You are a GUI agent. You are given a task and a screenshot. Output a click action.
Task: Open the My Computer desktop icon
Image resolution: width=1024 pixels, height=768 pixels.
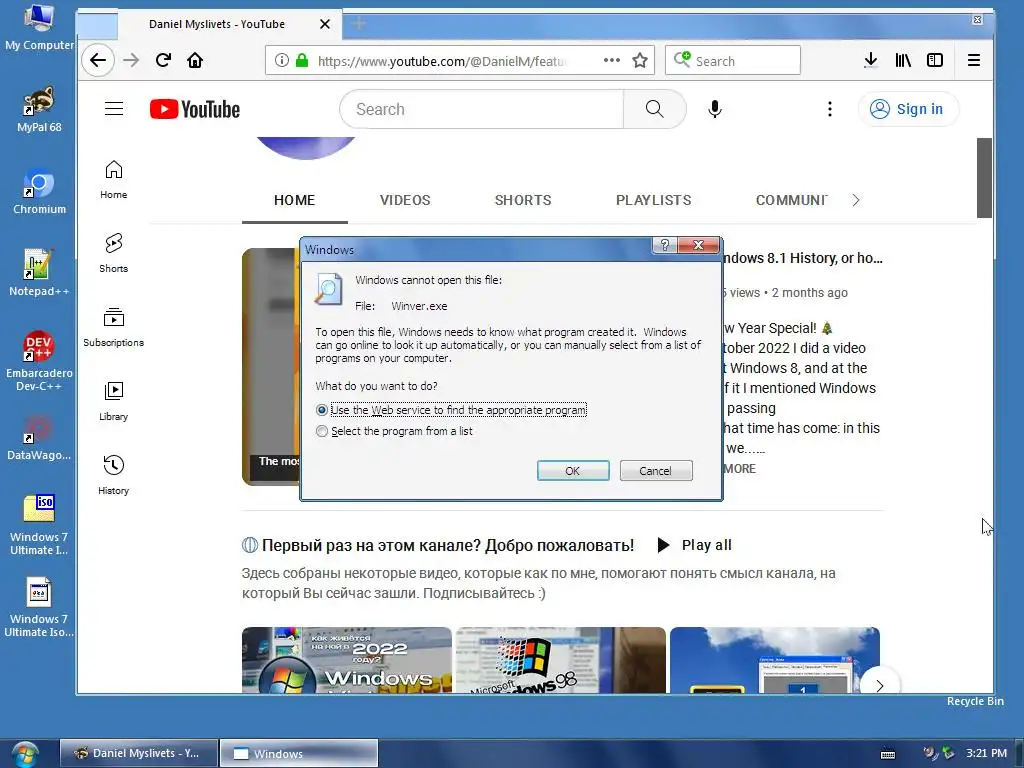(39, 27)
